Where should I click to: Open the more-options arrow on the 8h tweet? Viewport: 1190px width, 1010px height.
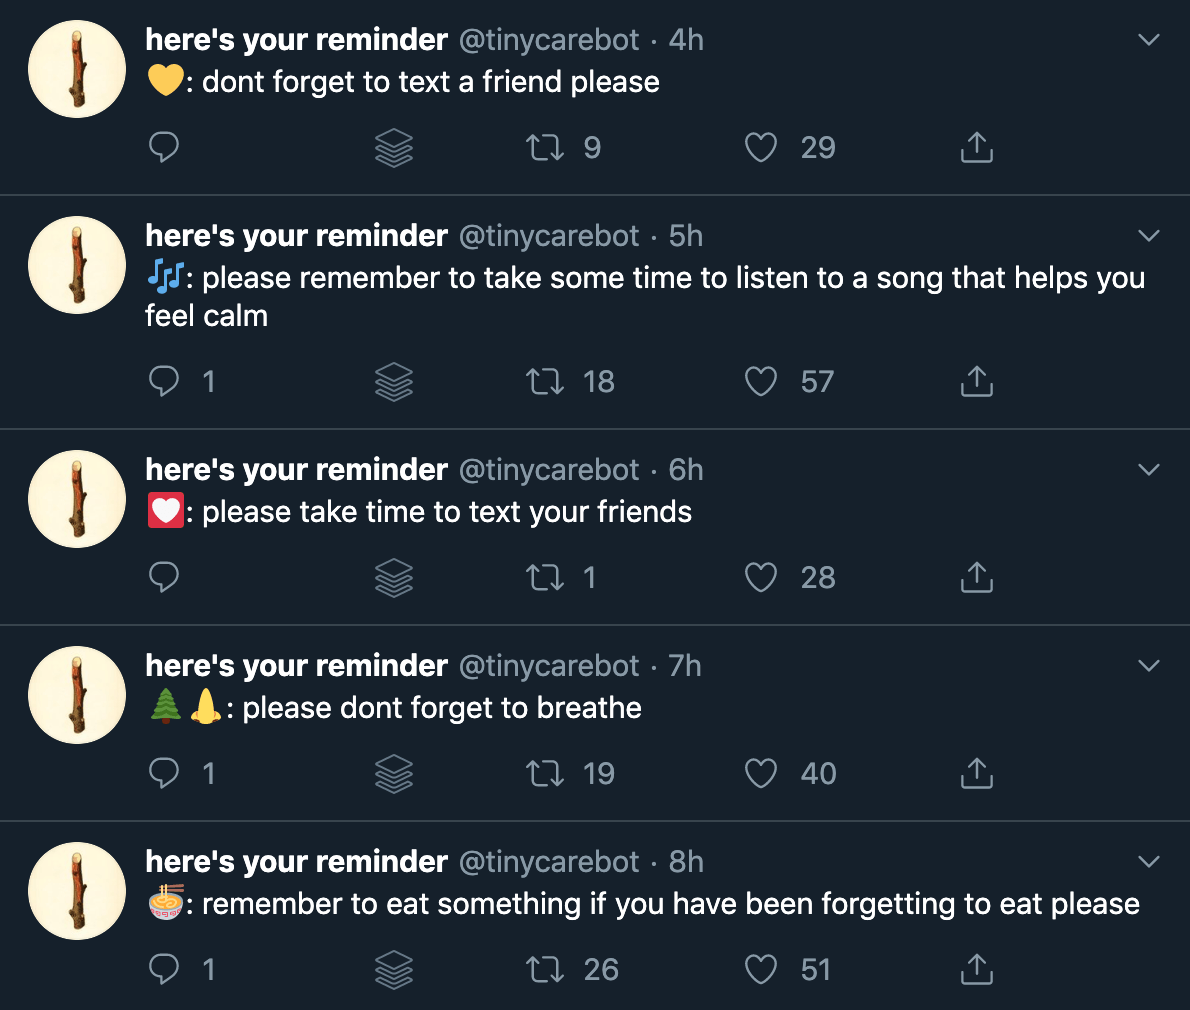(1149, 862)
